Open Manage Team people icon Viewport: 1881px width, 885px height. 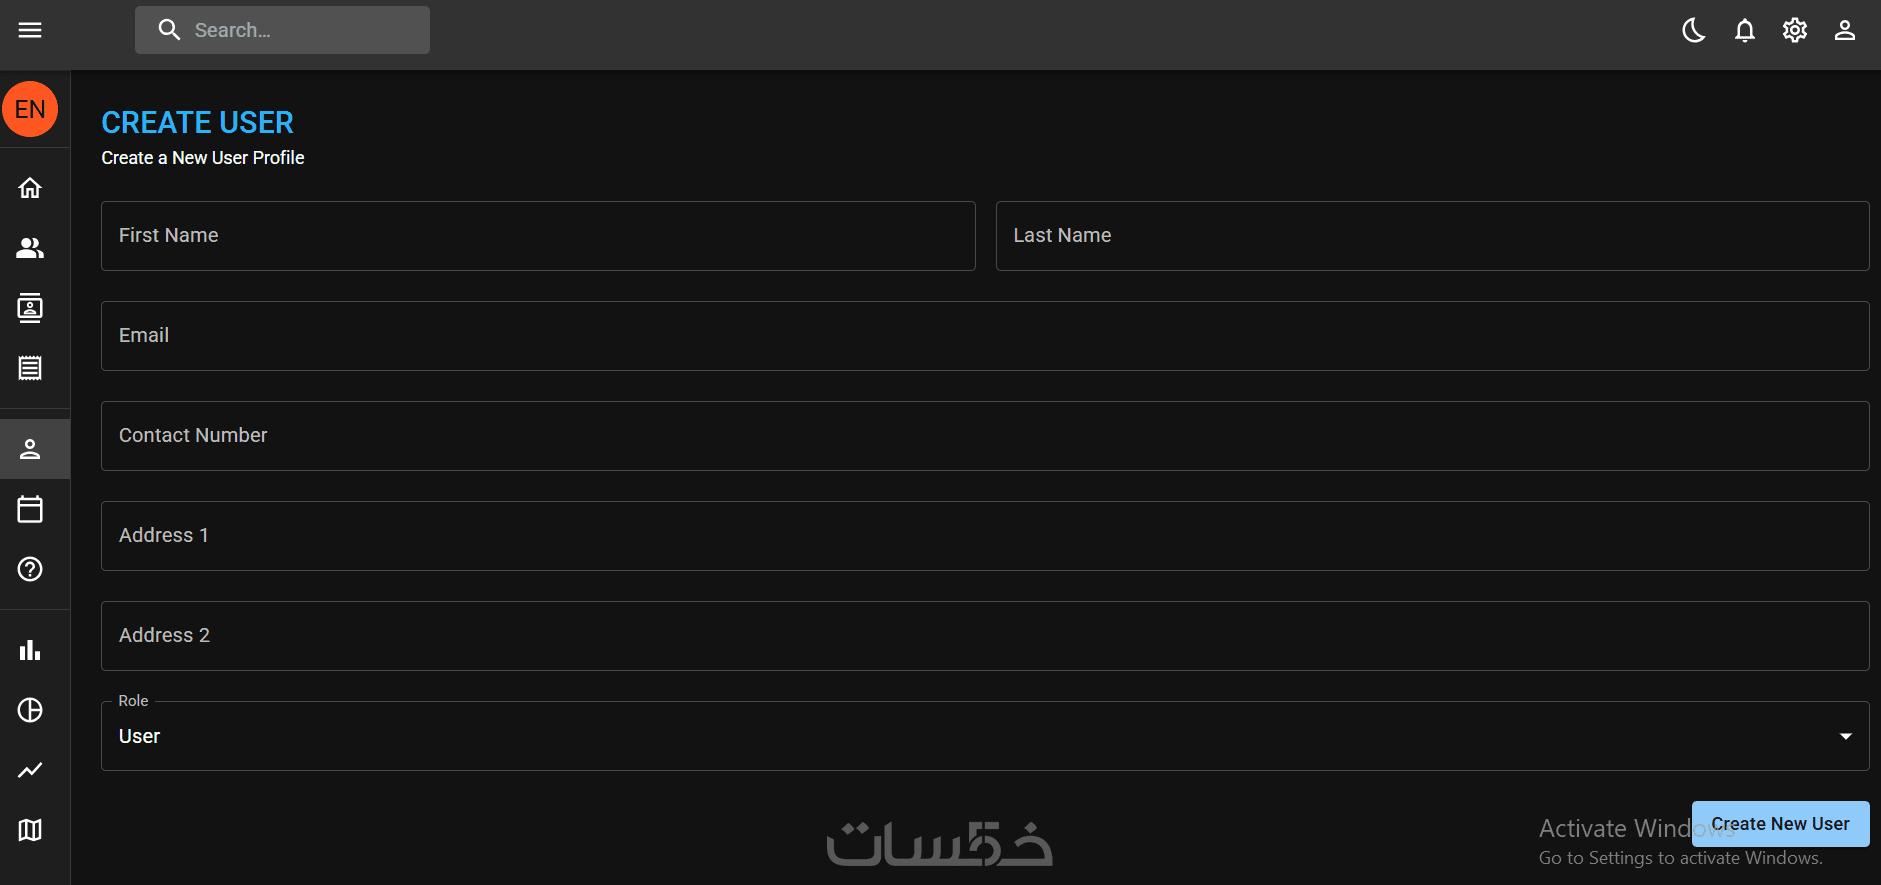(x=30, y=248)
